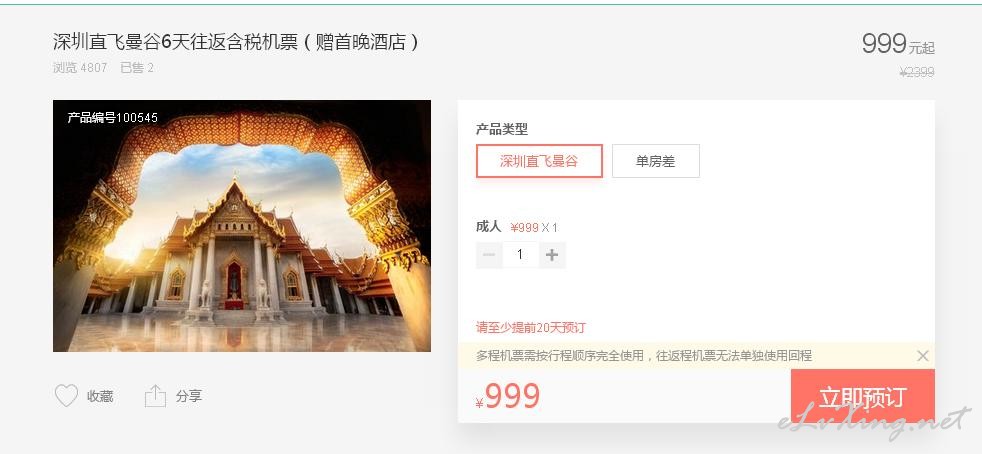This screenshot has height=454, width=982.
Task: Click the 立即预订 booking button
Action: pyautogui.click(x=862, y=396)
